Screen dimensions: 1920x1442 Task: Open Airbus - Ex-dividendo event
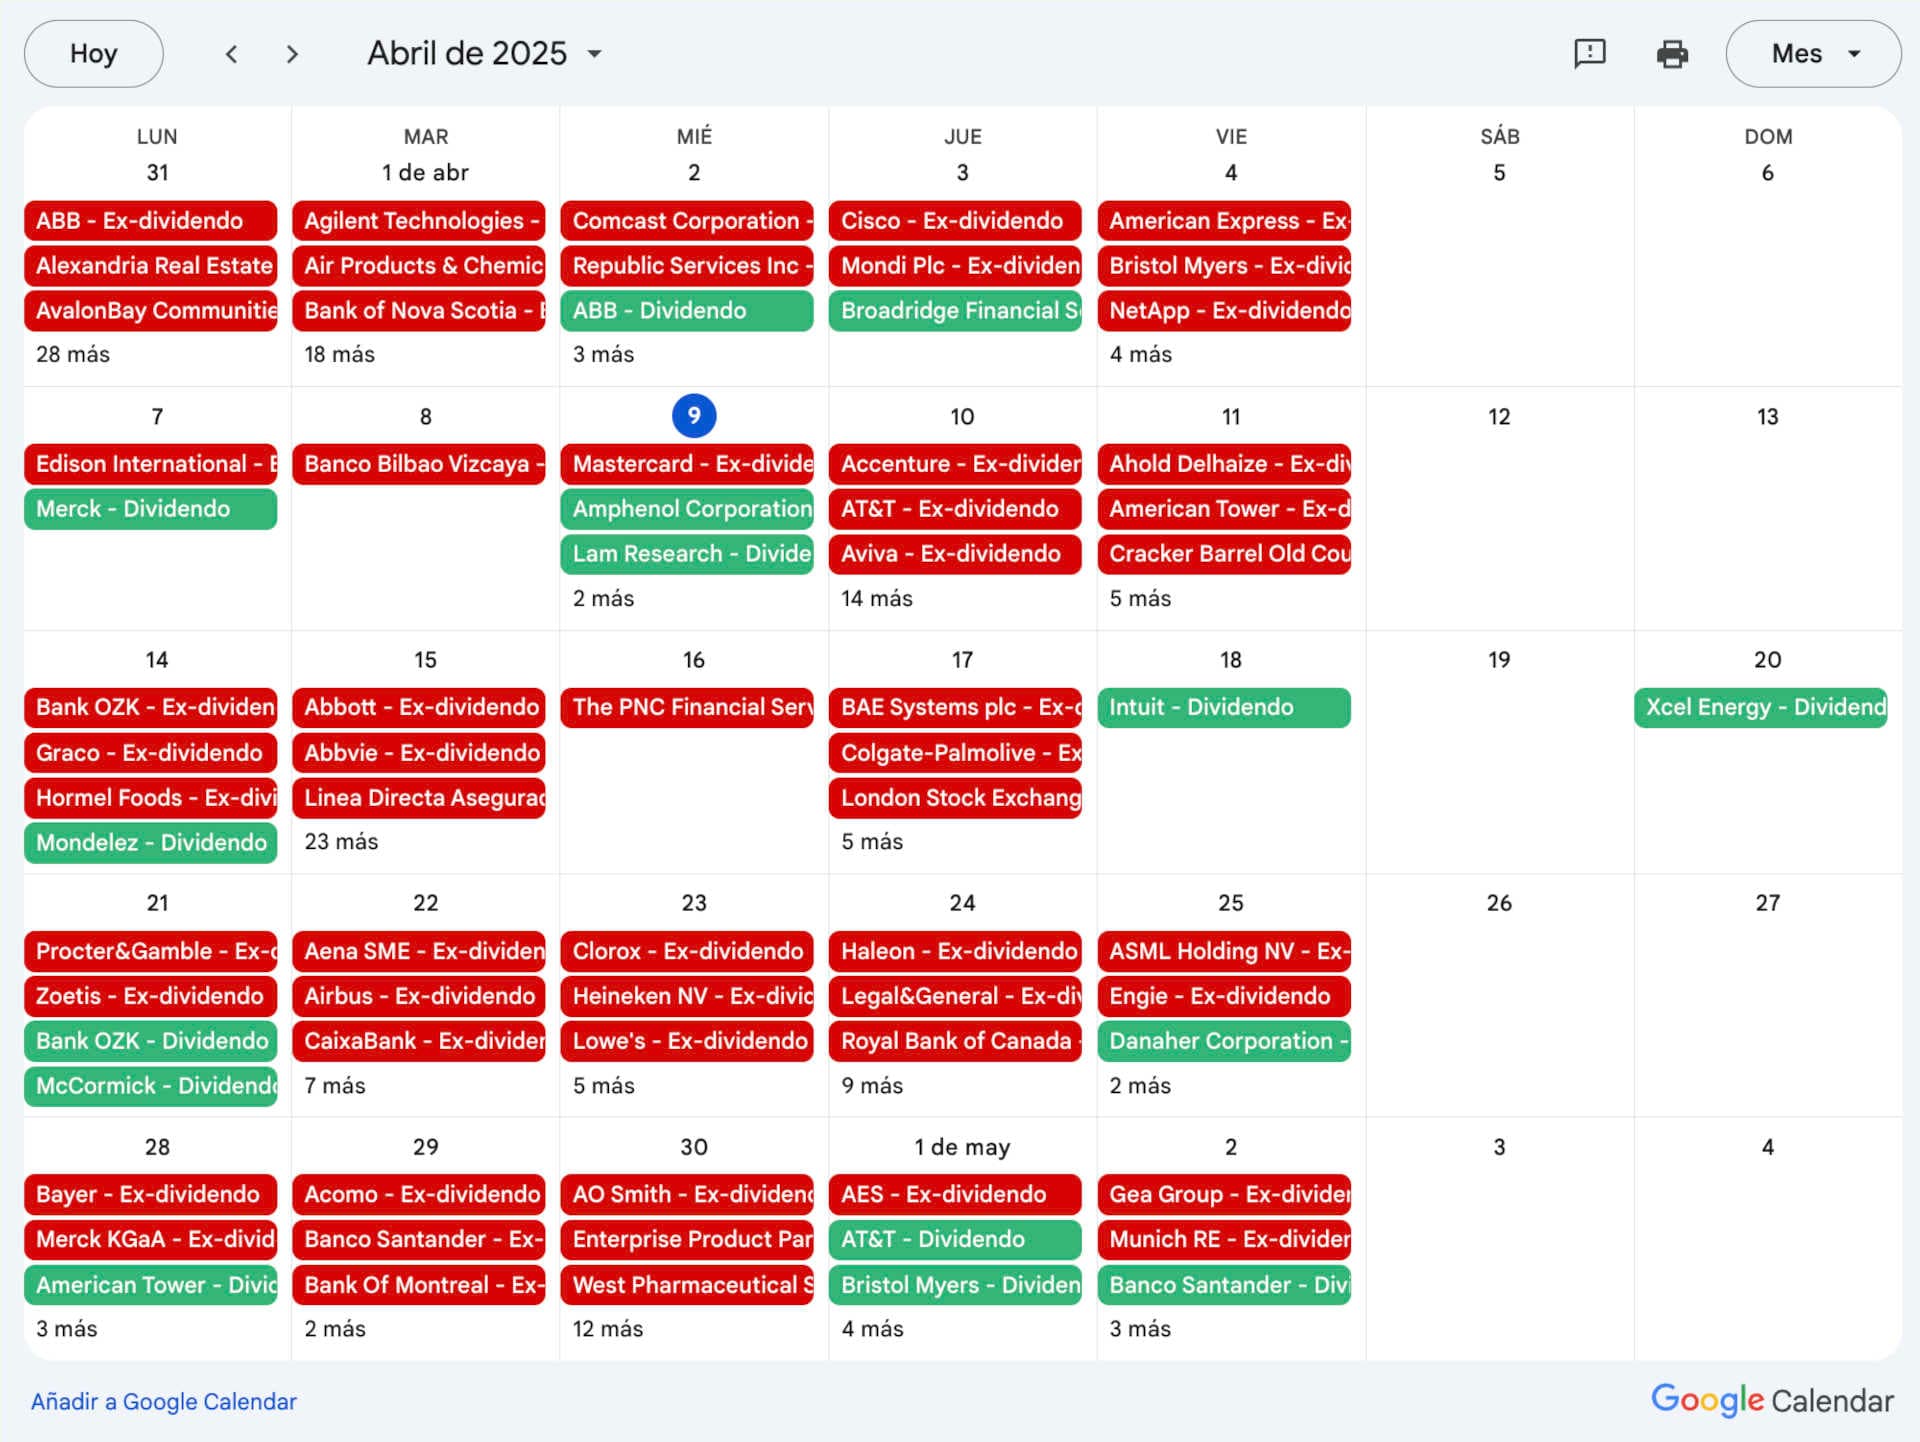click(419, 995)
